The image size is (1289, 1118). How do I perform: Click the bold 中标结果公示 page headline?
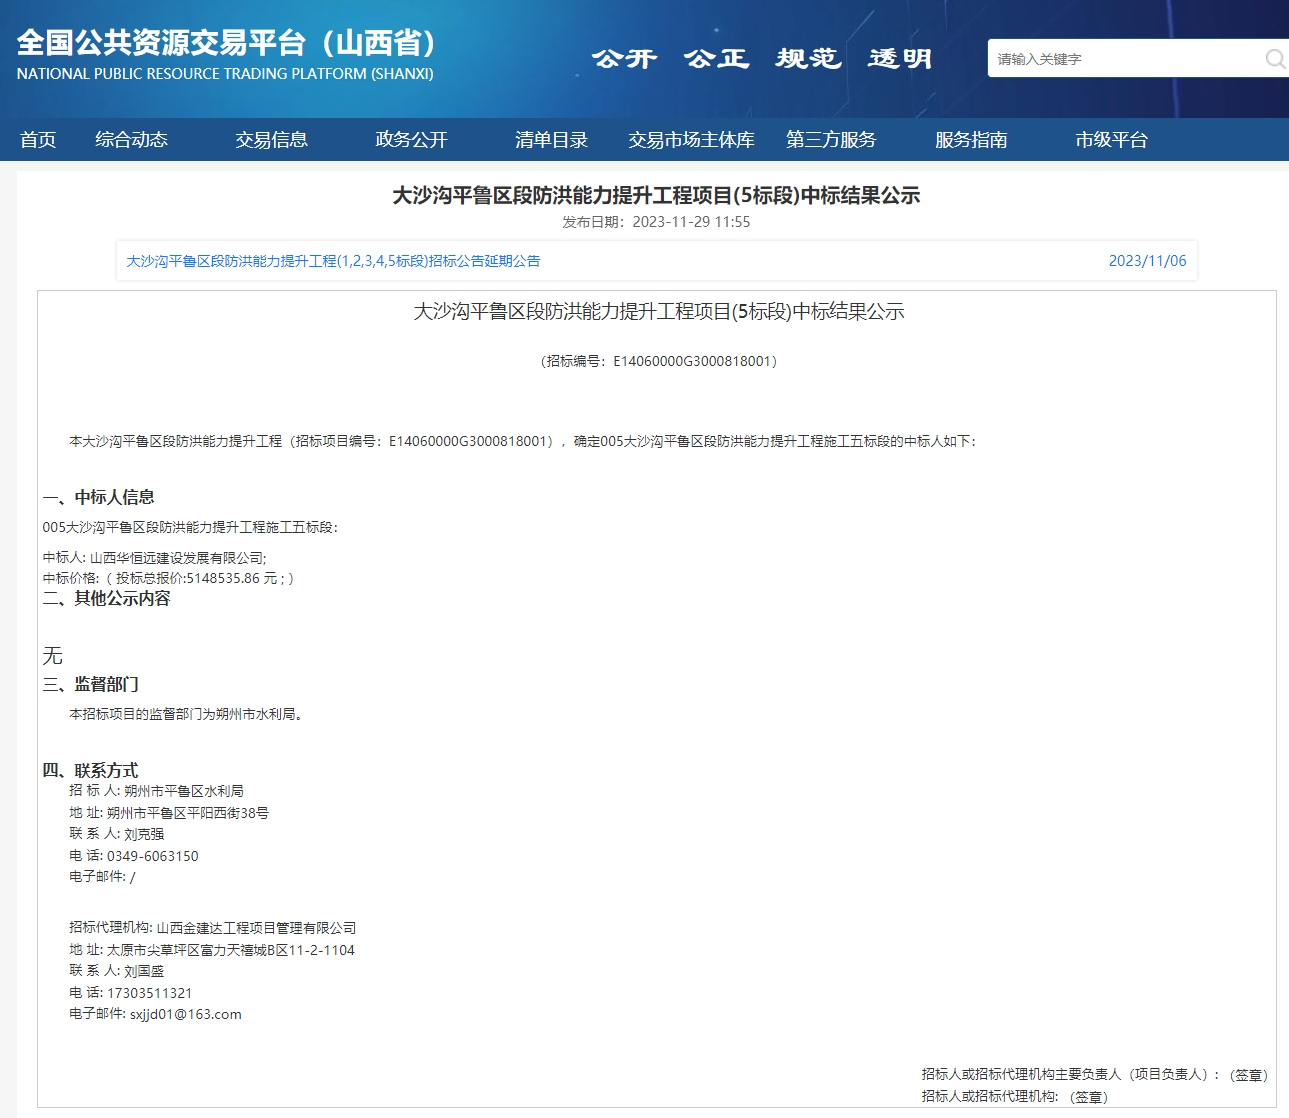coord(656,195)
